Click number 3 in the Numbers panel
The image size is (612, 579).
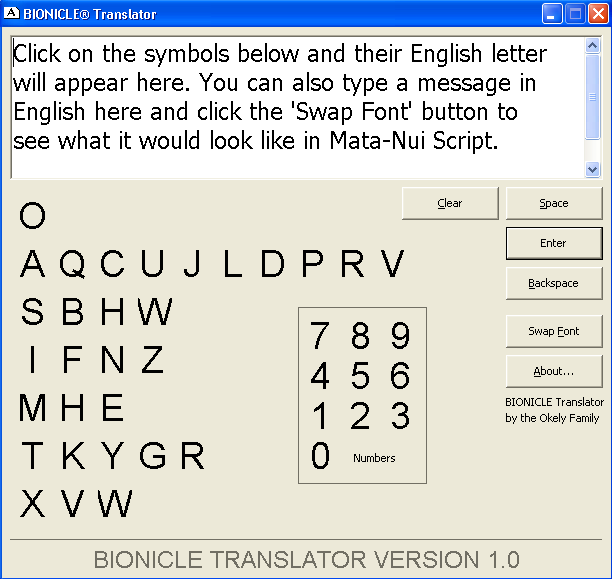coord(400,416)
